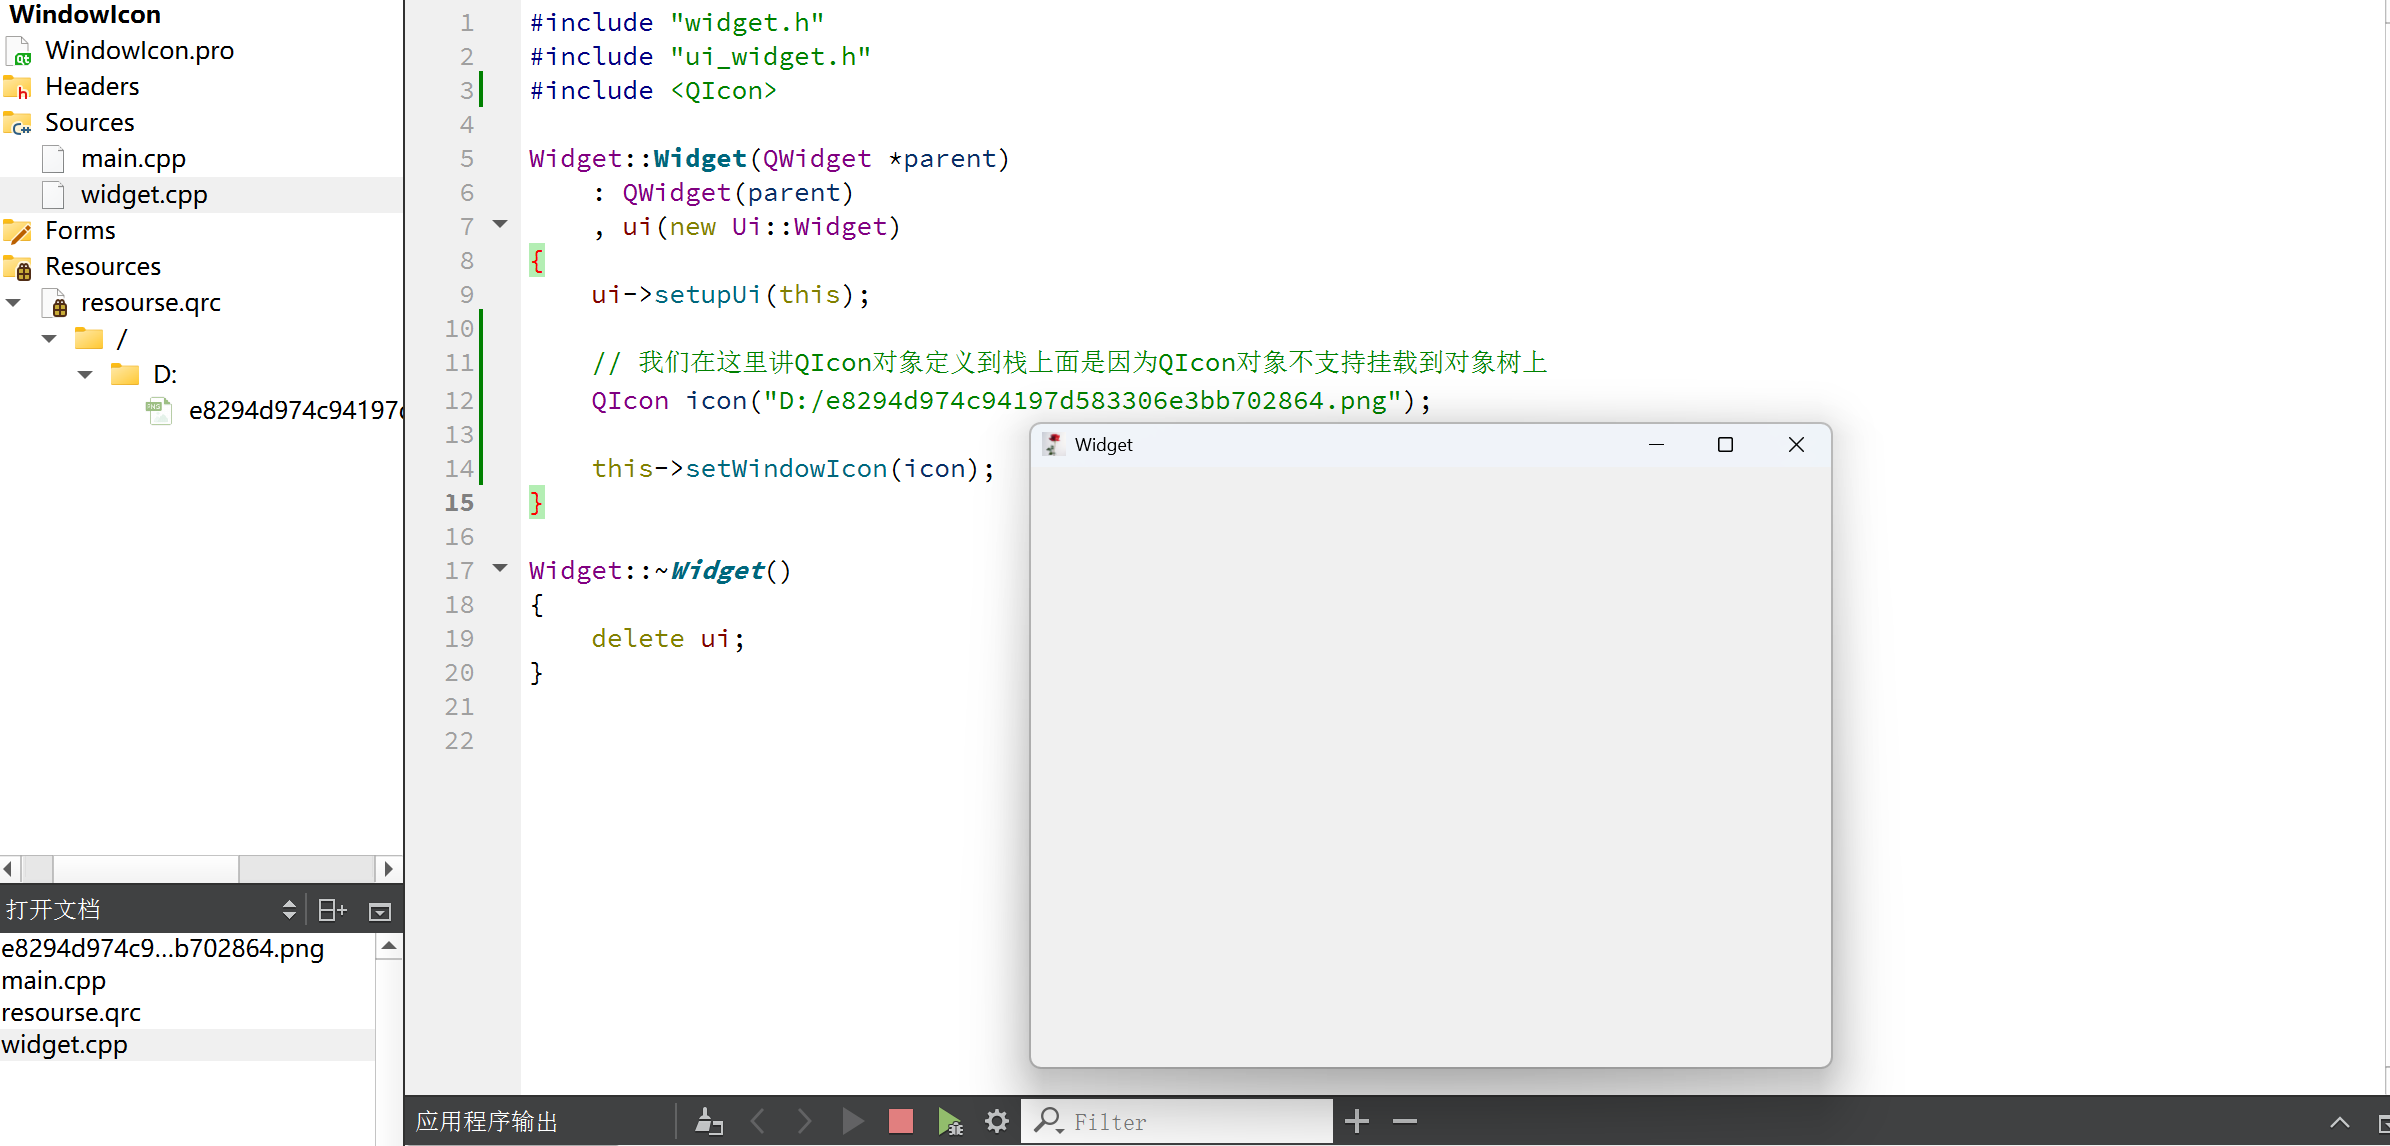Collapse the resourse.qrc tree node
Screen dimensions: 2390x1146
pos(14,303)
